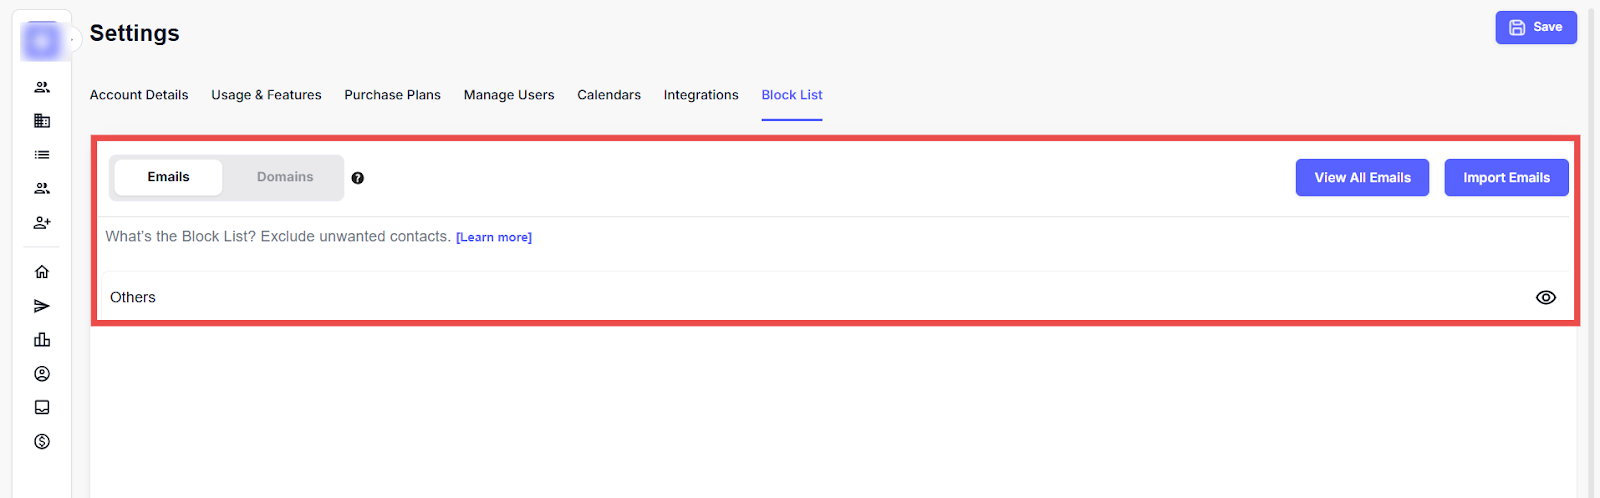This screenshot has width=1600, height=498.
Task: Click the View All Emails button
Action: 1362,178
